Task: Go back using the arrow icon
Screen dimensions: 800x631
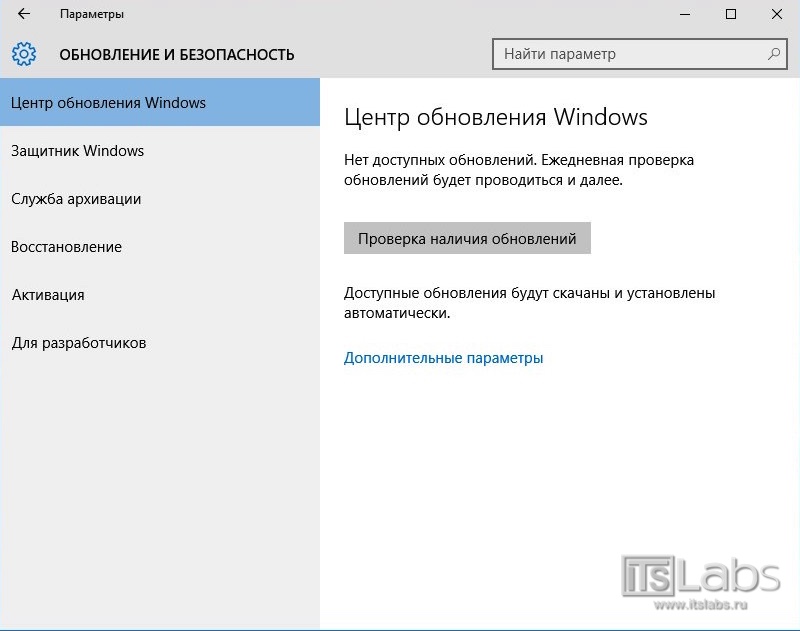Action: pos(24,14)
